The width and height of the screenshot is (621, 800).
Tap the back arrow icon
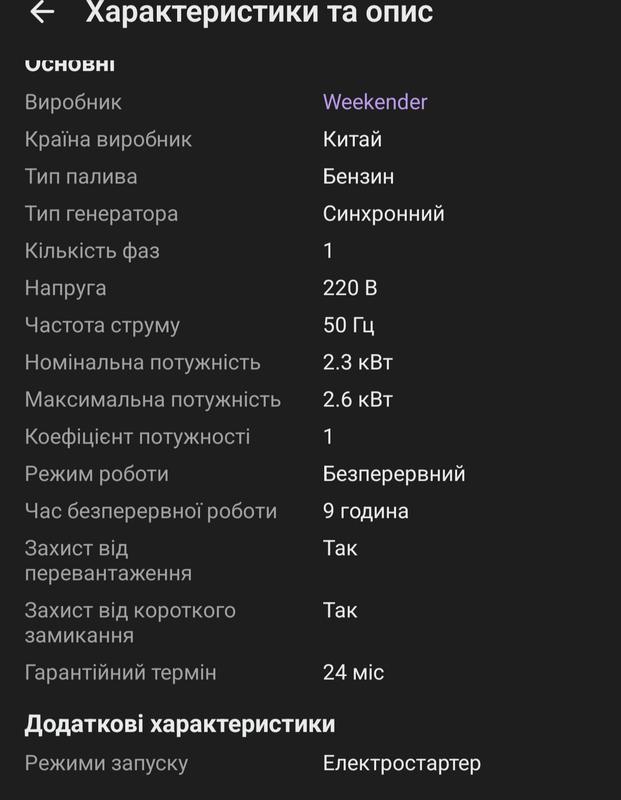click(x=42, y=12)
